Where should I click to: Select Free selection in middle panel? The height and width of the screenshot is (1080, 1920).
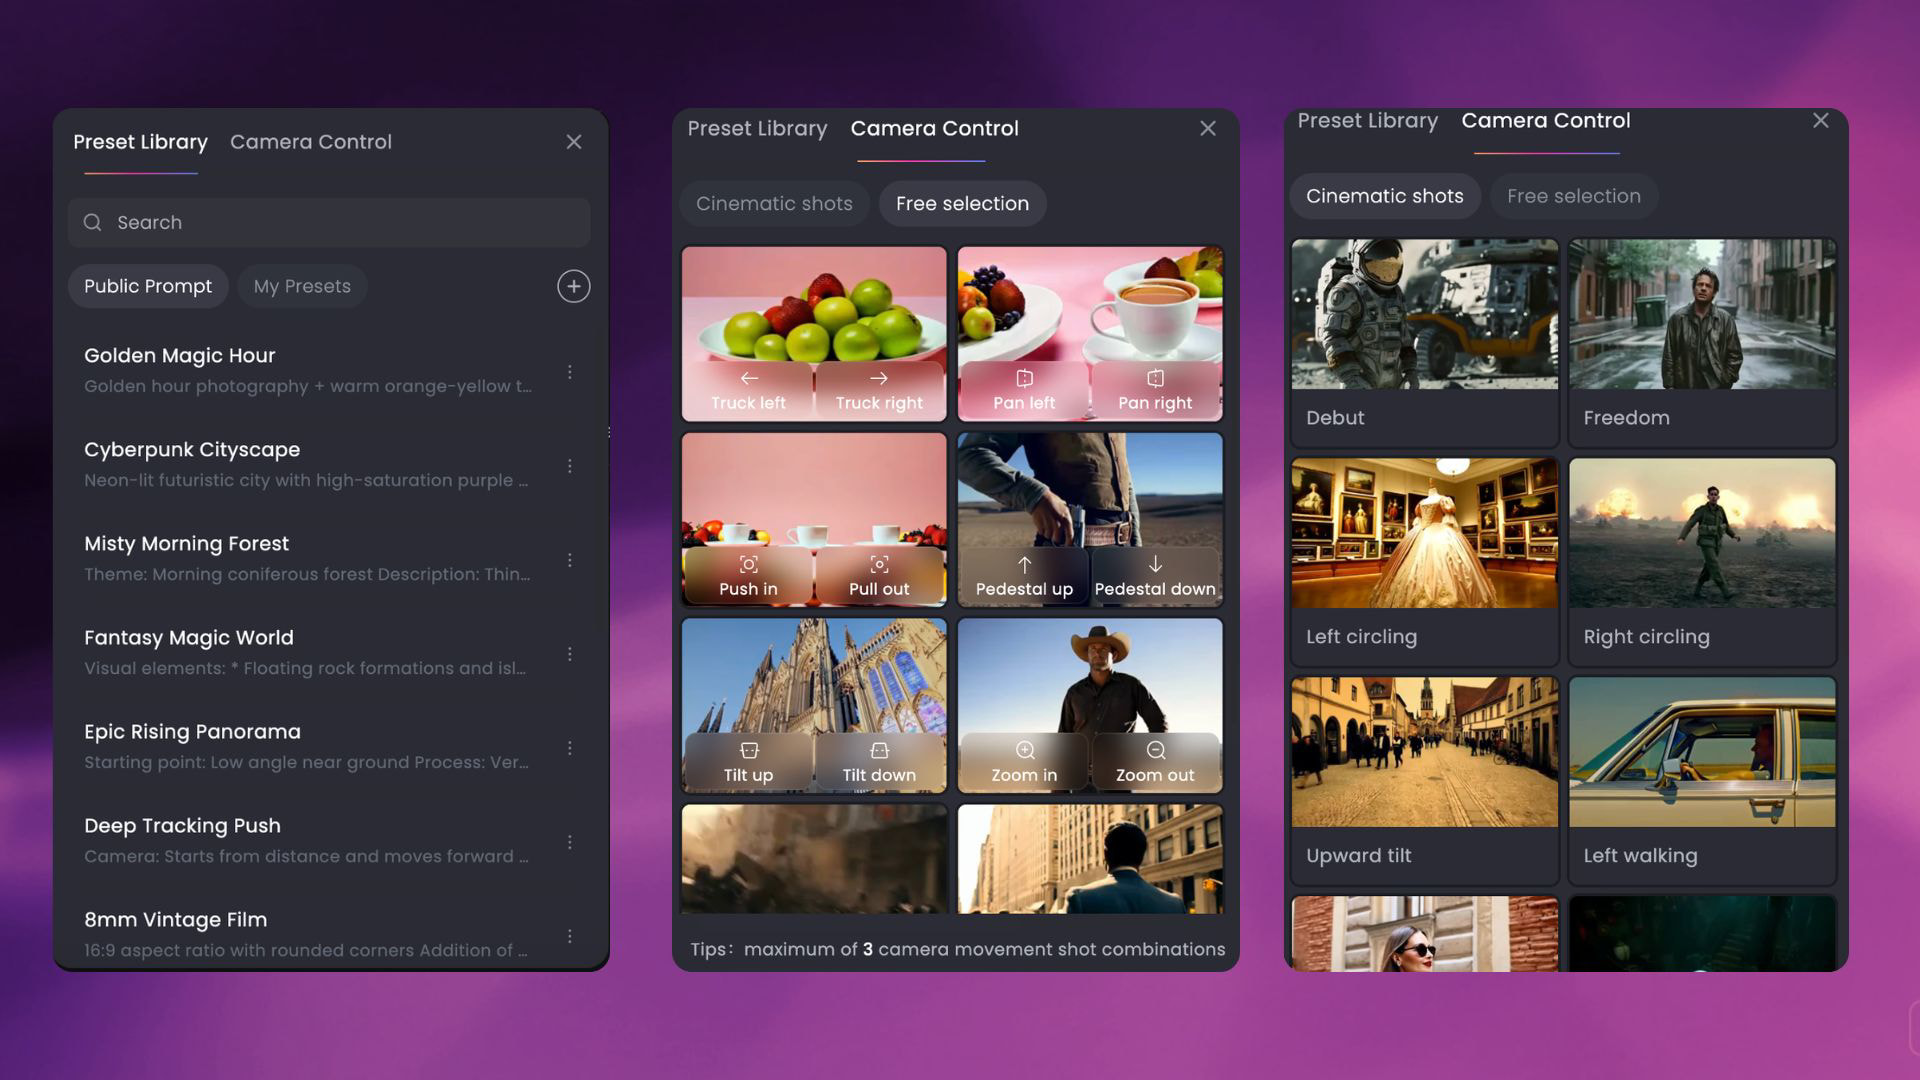pyautogui.click(x=962, y=203)
